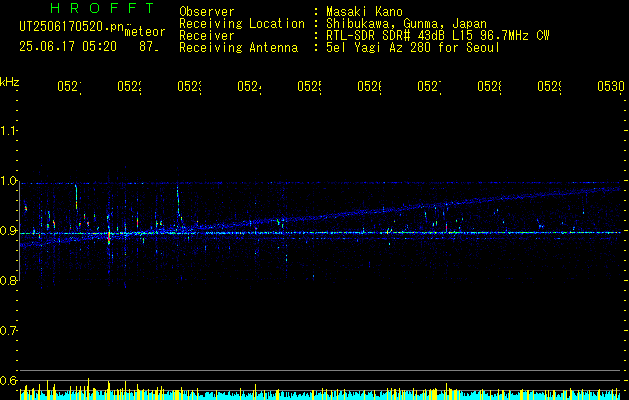Click the 1.0 kHz axis label

tap(9, 181)
